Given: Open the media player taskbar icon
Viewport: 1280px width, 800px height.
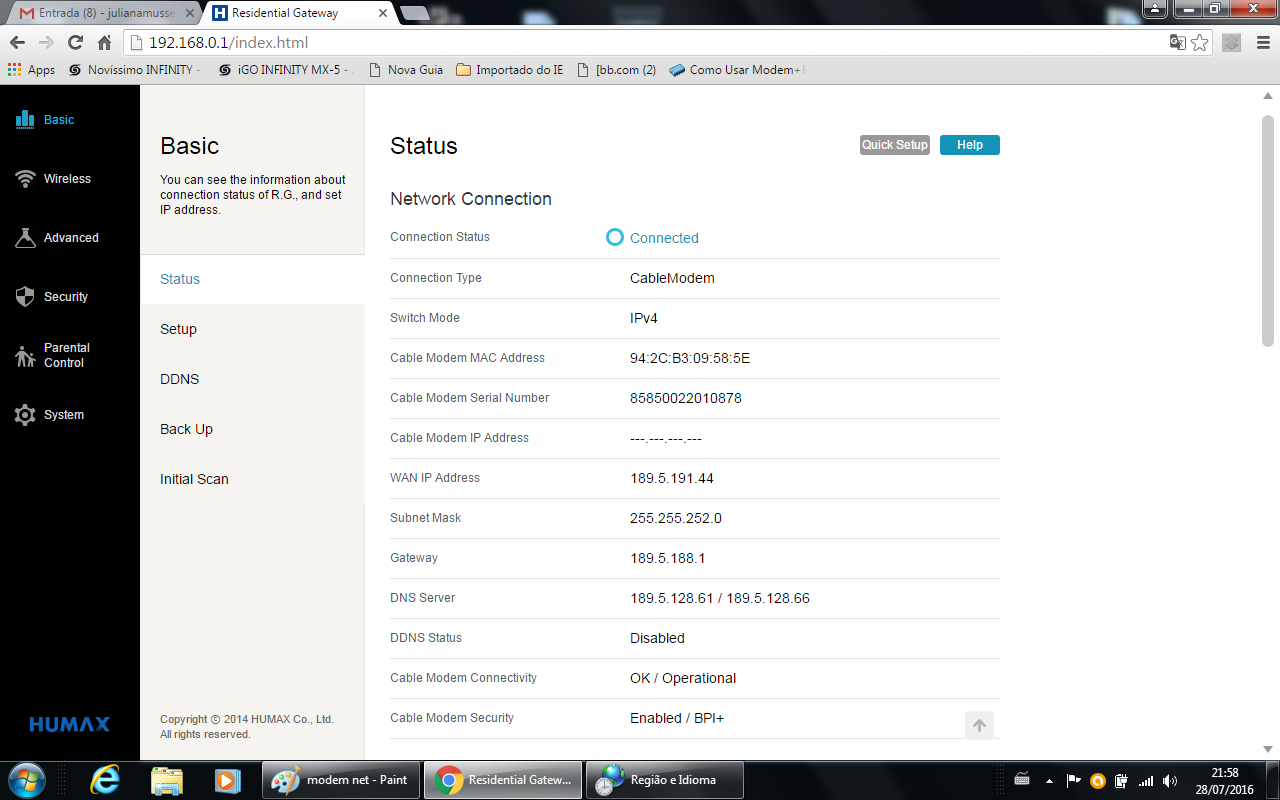Looking at the screenshot, I should (x=228, y=780).
